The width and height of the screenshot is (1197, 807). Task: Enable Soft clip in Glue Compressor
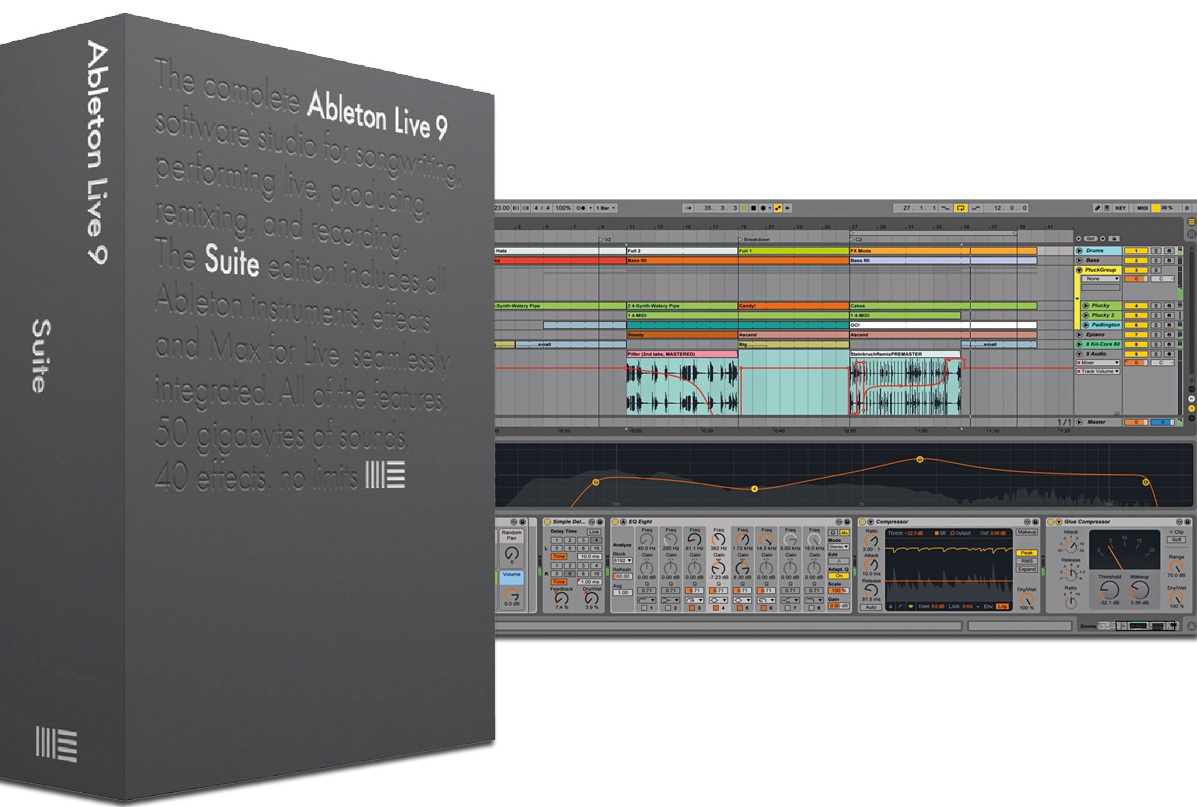point(1176,540)
